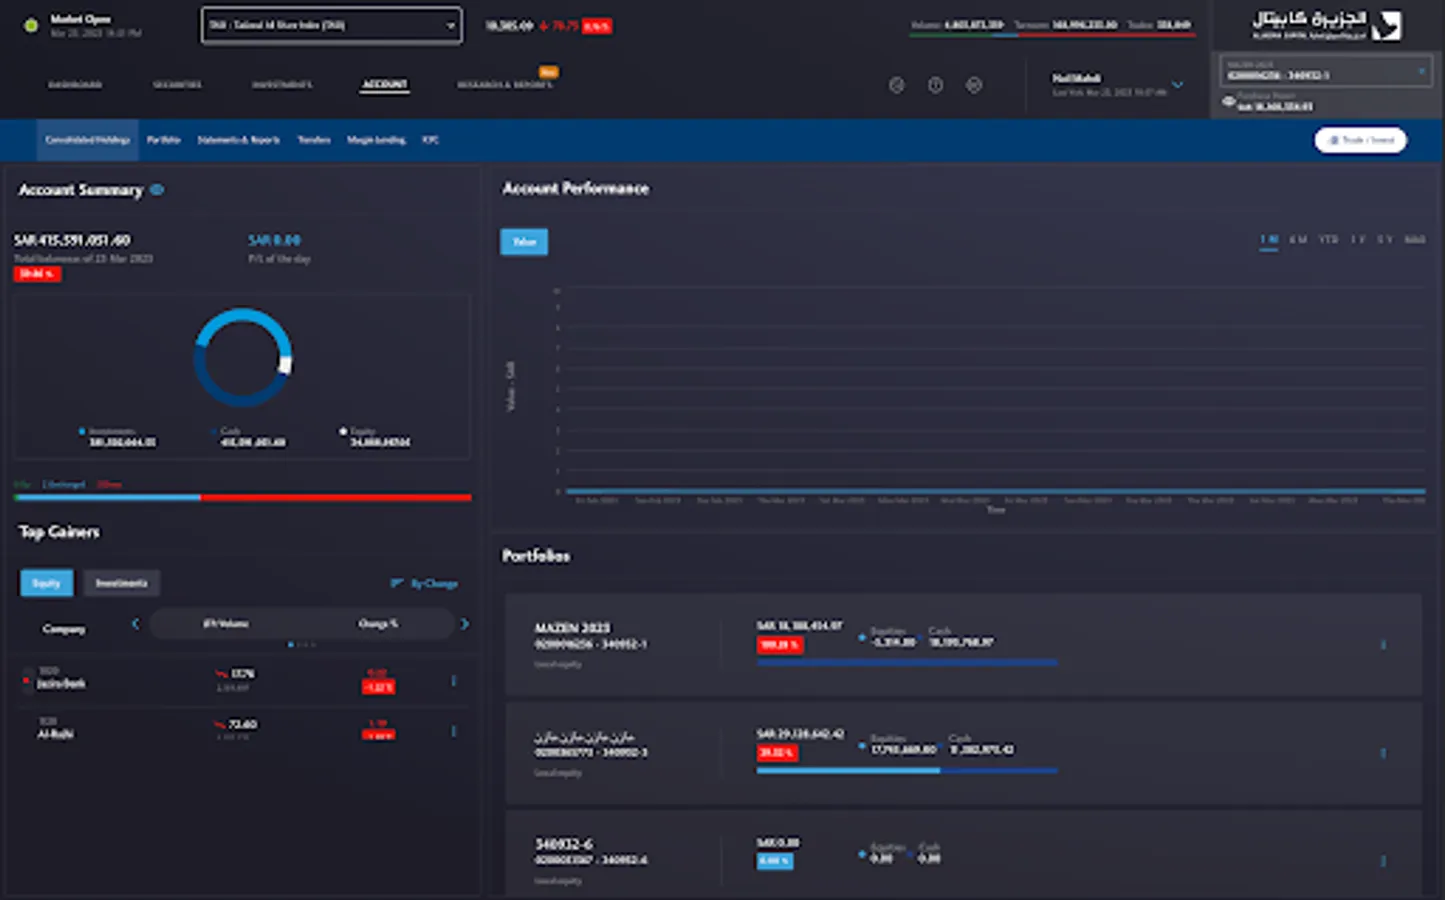Click the eye icon beside purchasing power
Viewport: 1445px width, 900px height.
[x=1228, y=101]
